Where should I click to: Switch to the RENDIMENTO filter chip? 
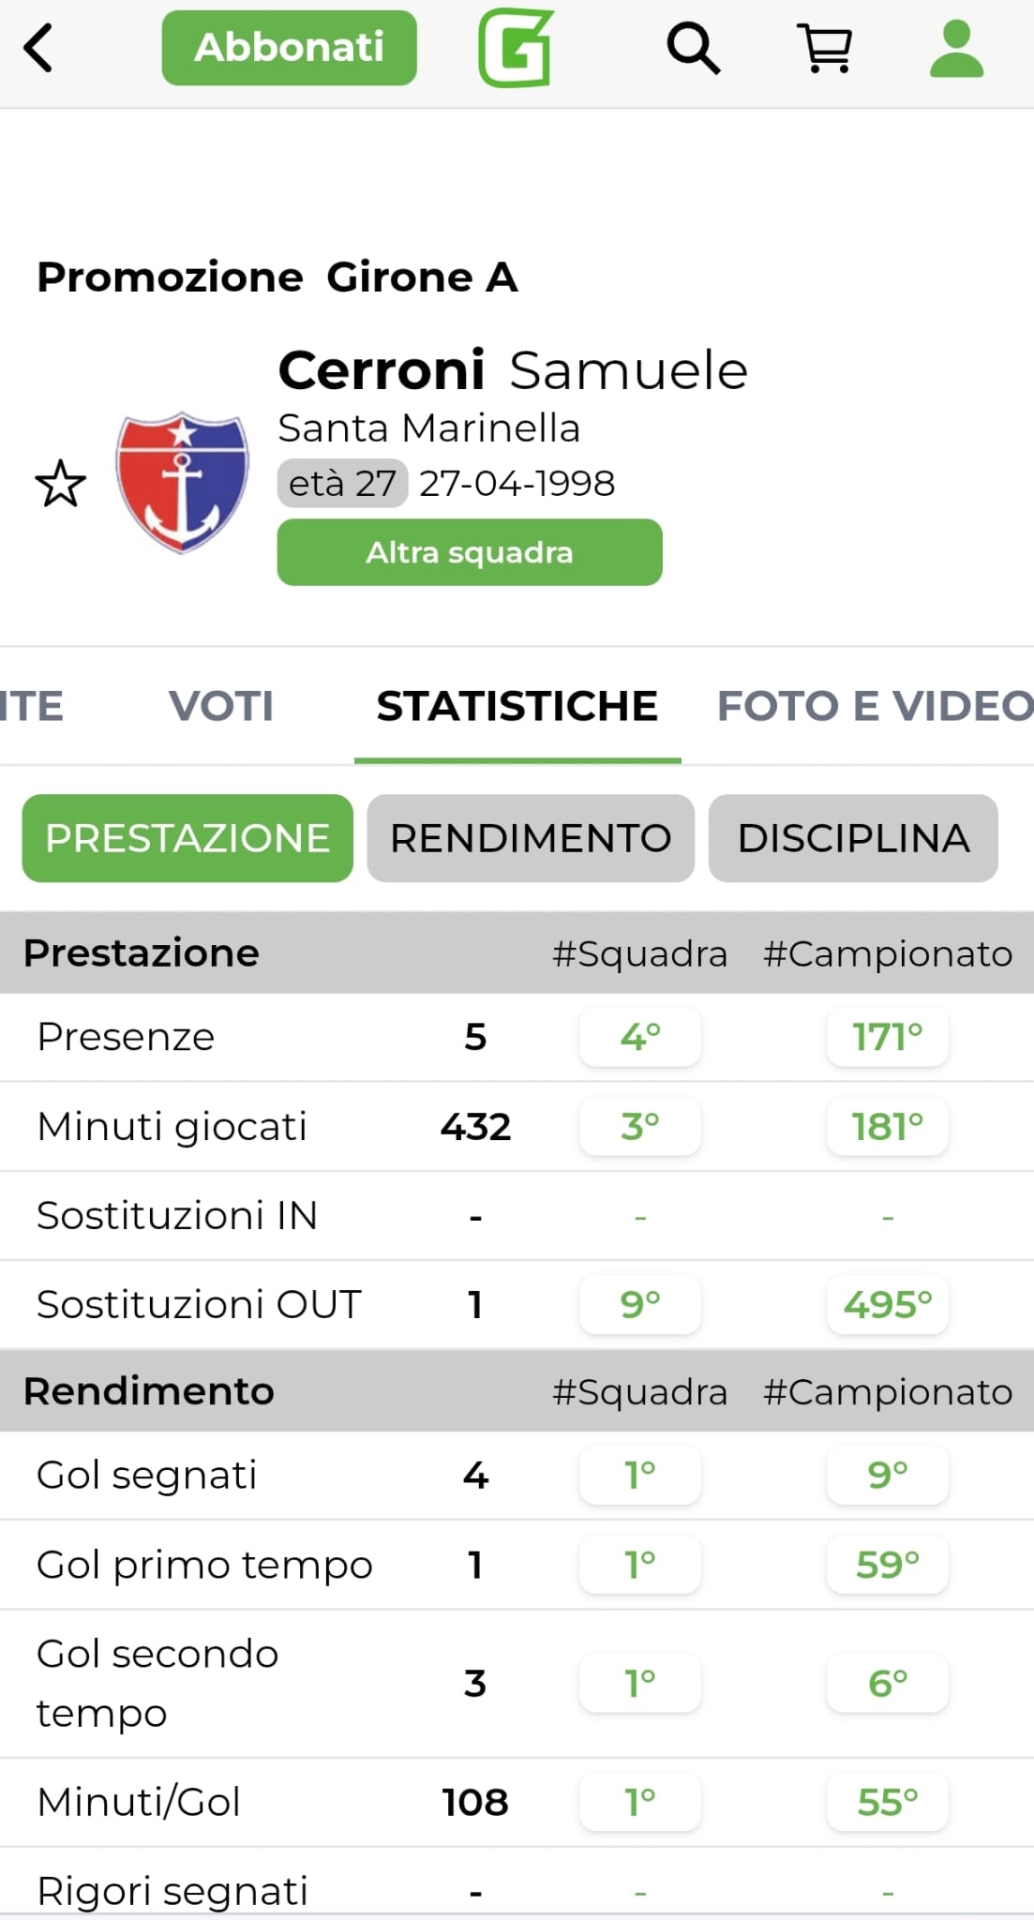point(530,838)
